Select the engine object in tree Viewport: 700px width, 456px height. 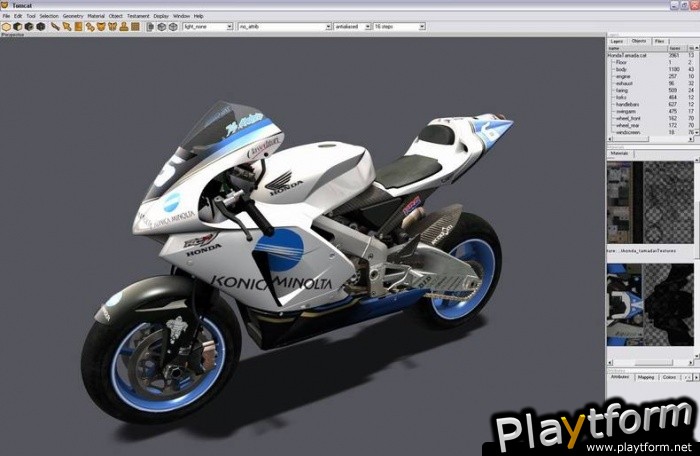(x=623, y=76)
